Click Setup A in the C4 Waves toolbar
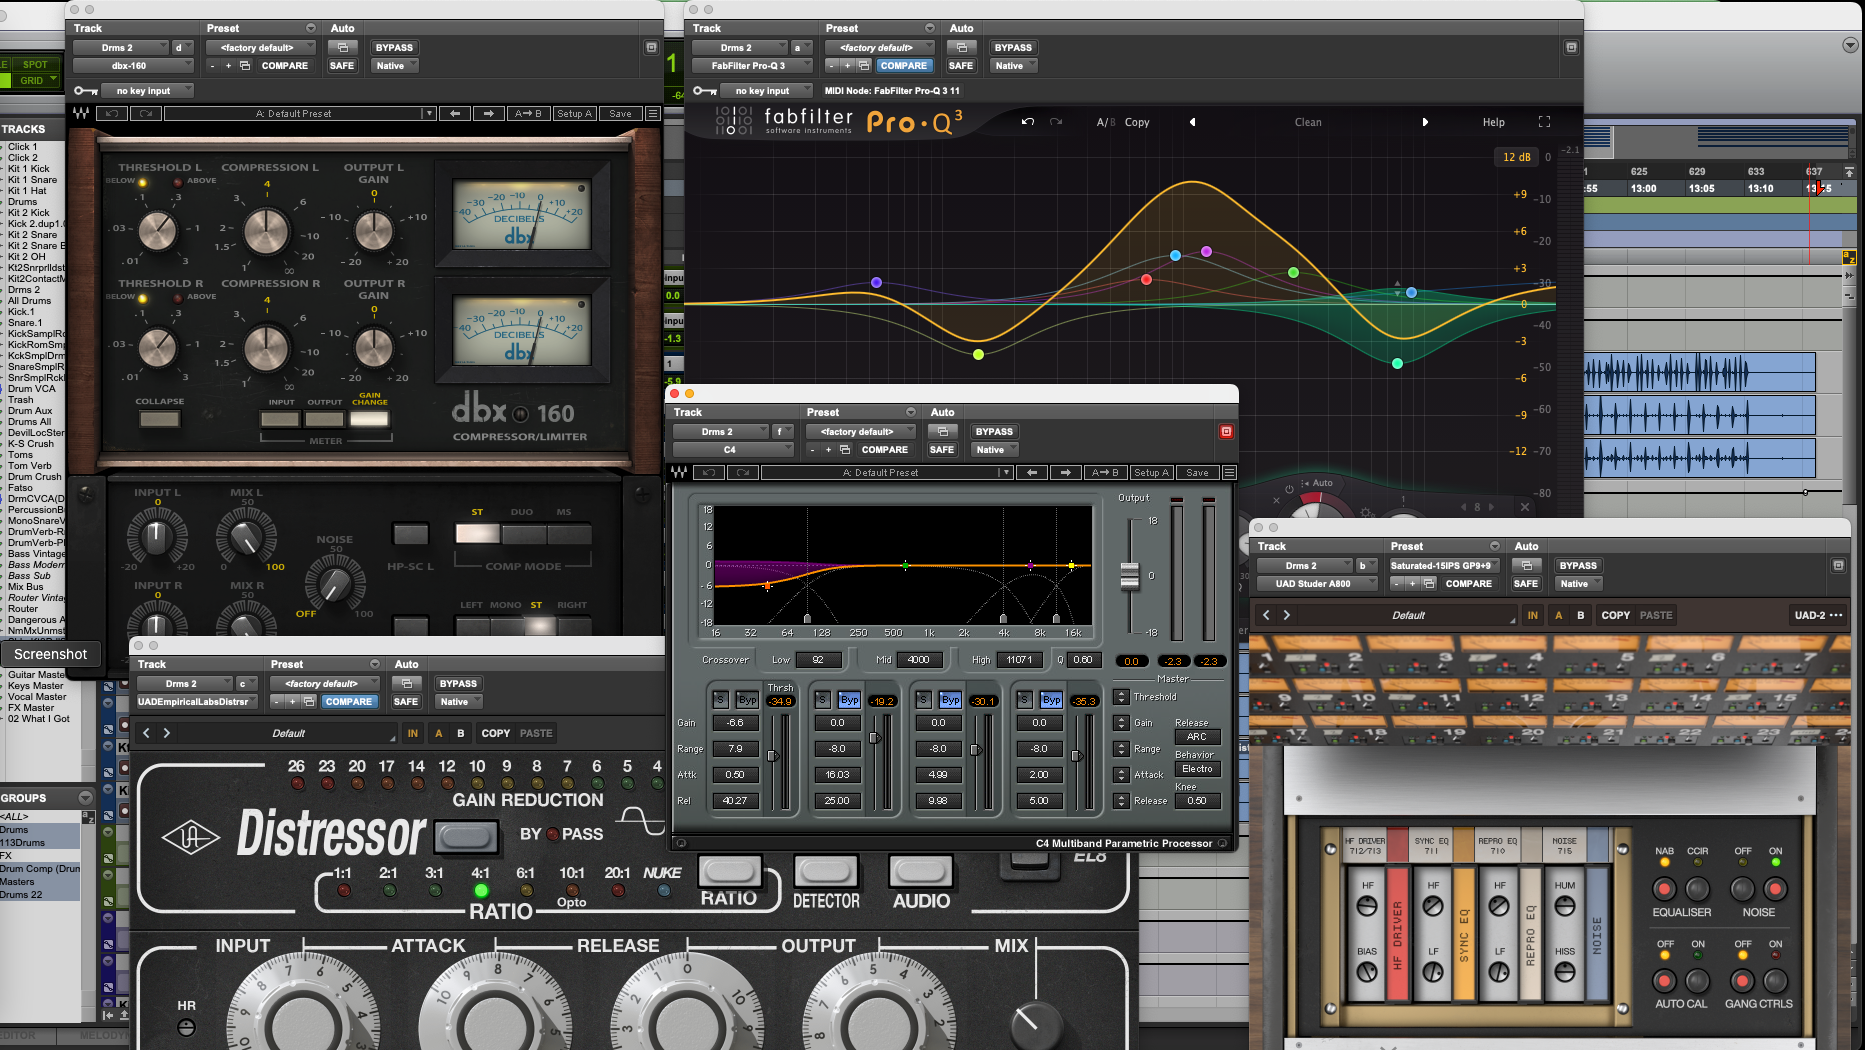The width and height of the screenshot is (1865, 1050). tap(1151, 473)
